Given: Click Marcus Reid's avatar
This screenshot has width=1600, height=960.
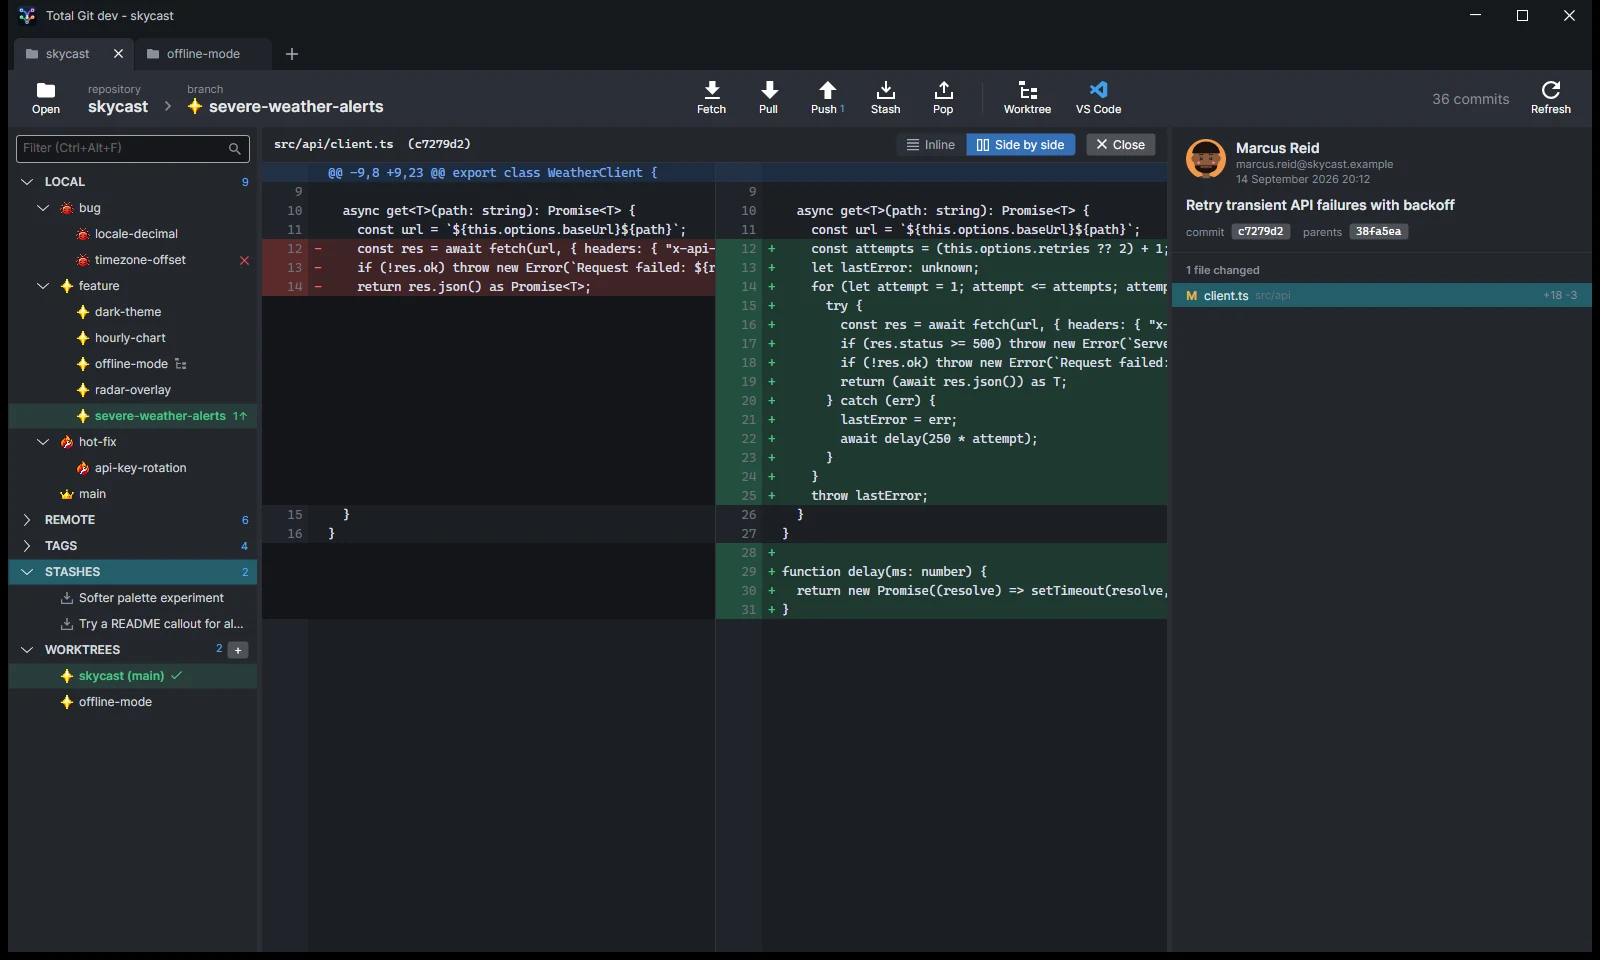Looking at the screenshot, I should (1206, 159).
